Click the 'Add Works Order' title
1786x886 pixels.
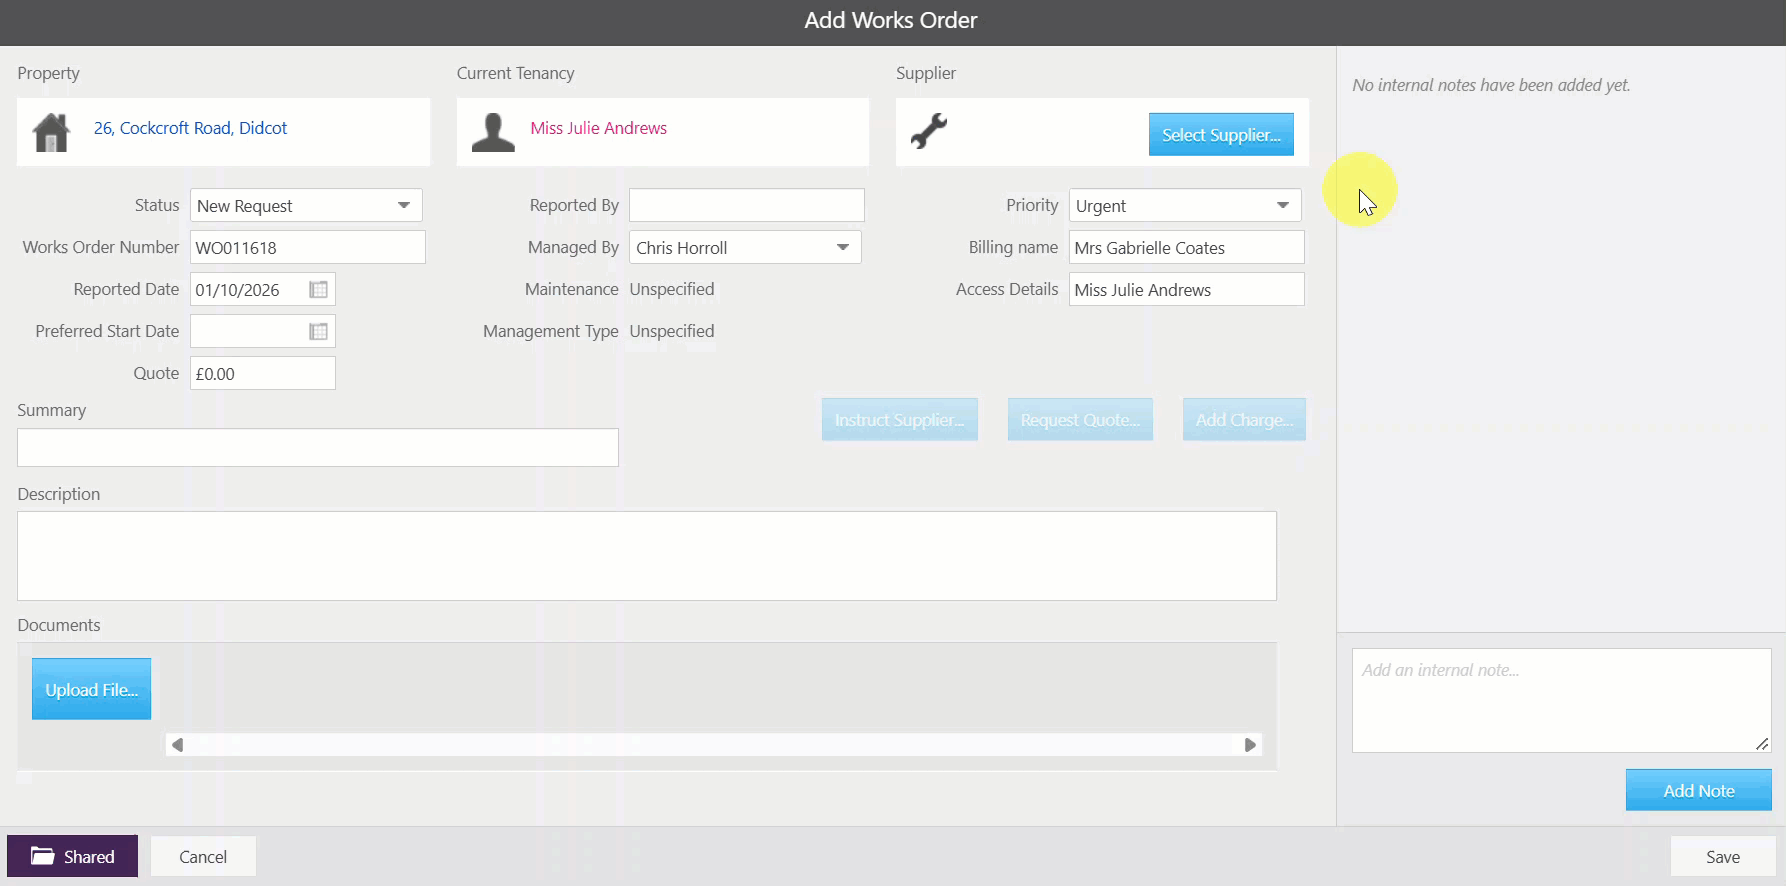tap(891, 21)
